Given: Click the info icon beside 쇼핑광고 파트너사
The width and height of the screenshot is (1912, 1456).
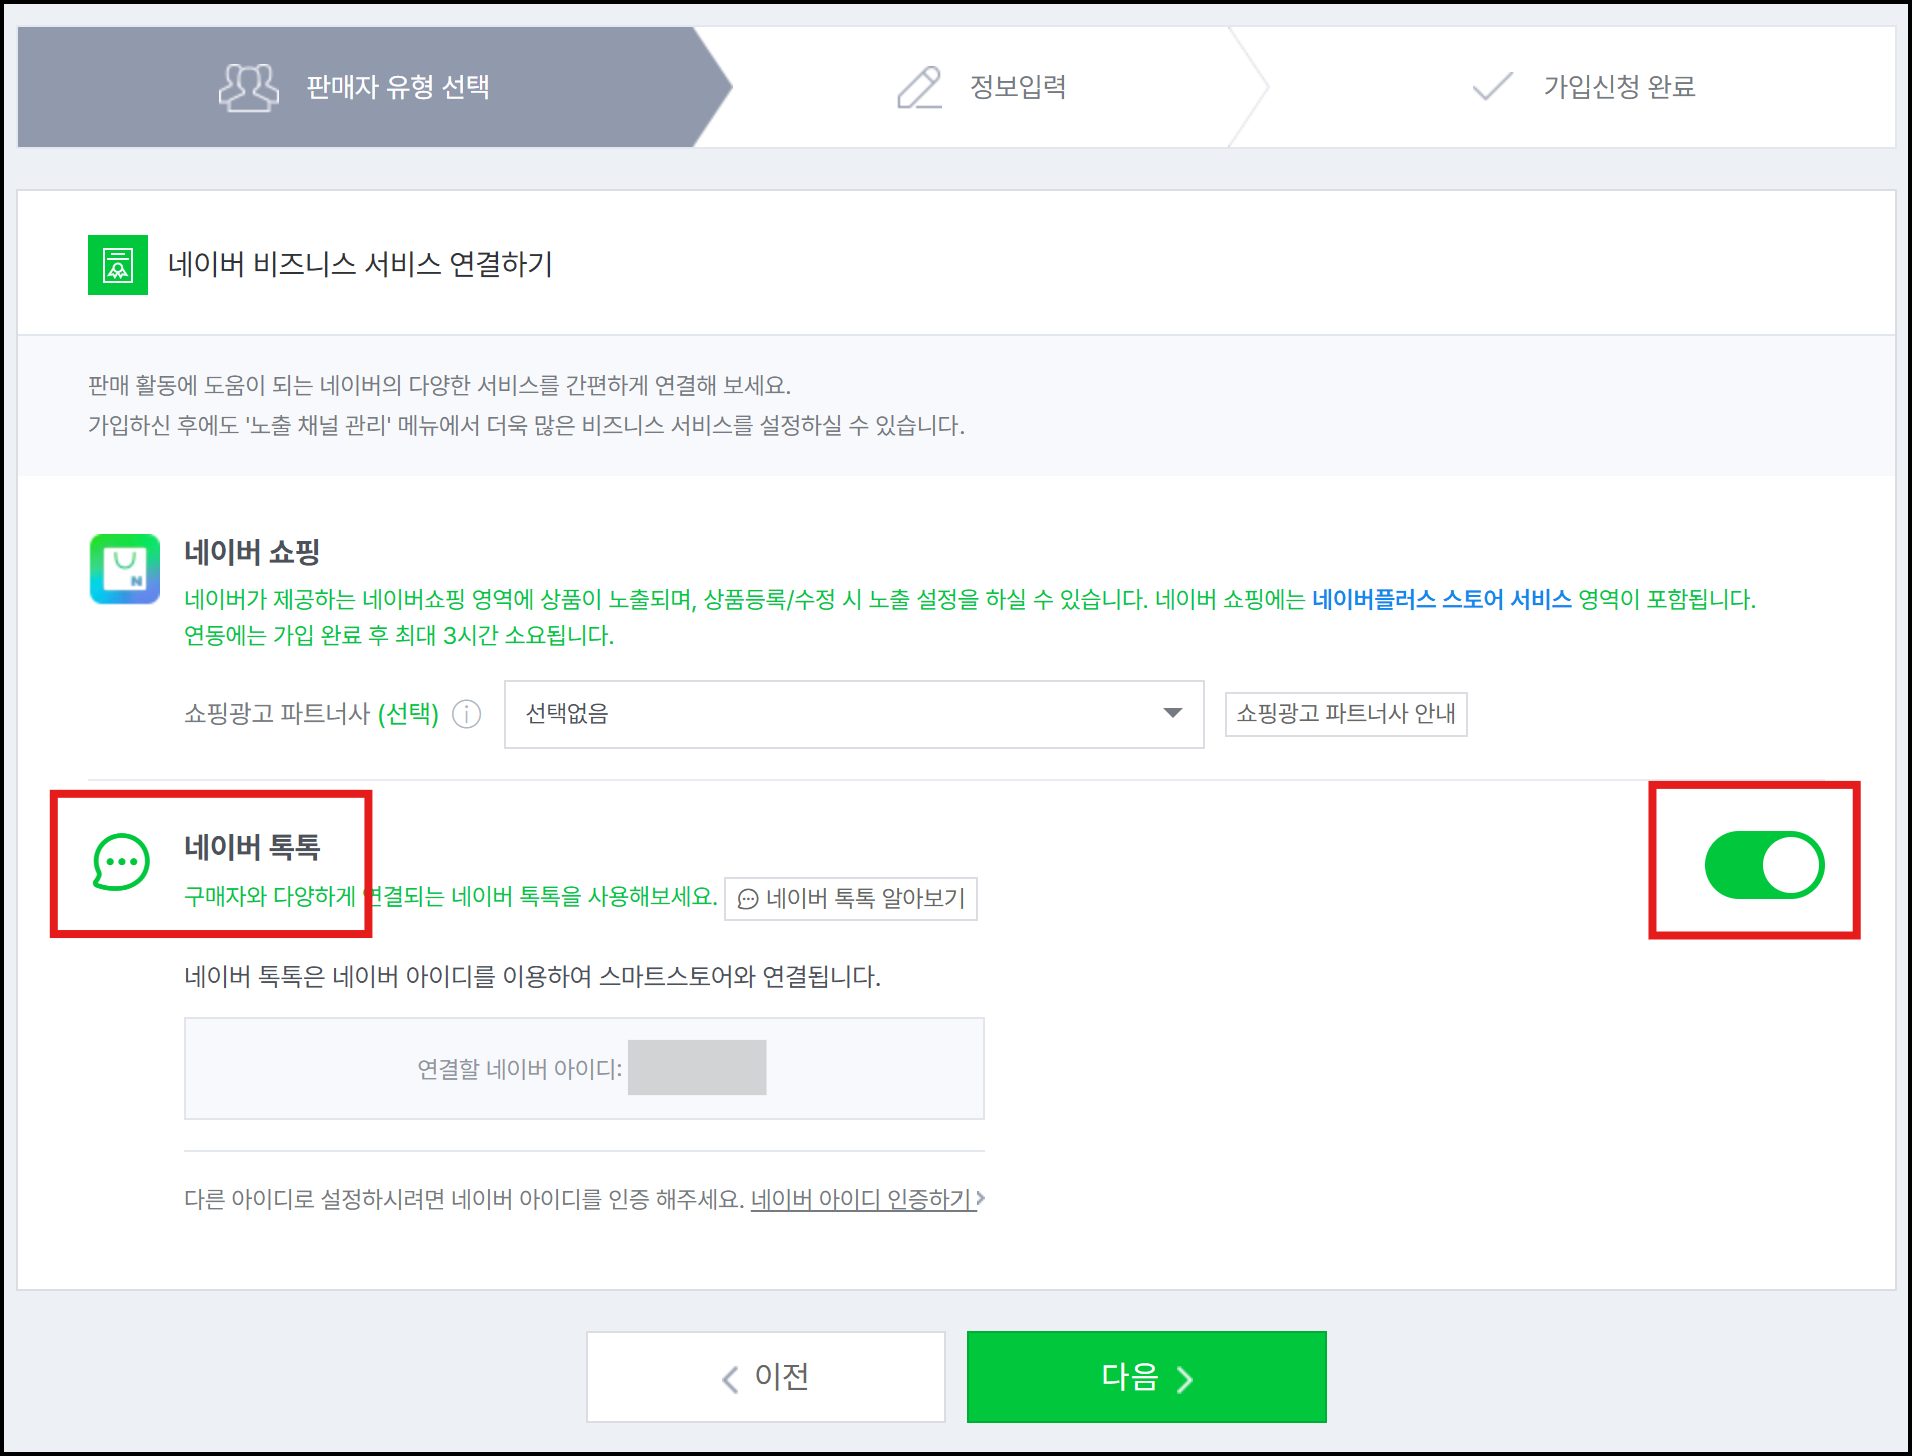Looking at the screenshot, I should (x=467, y=714).
